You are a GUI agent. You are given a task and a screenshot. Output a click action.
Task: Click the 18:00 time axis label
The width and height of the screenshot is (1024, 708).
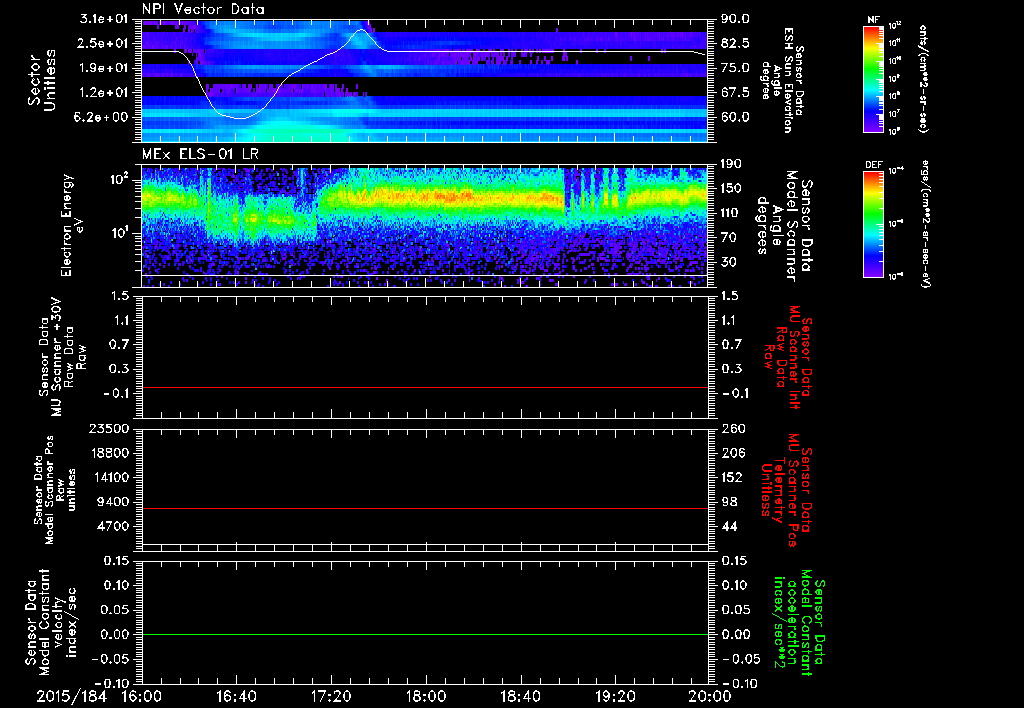click(x=426, y=696)
